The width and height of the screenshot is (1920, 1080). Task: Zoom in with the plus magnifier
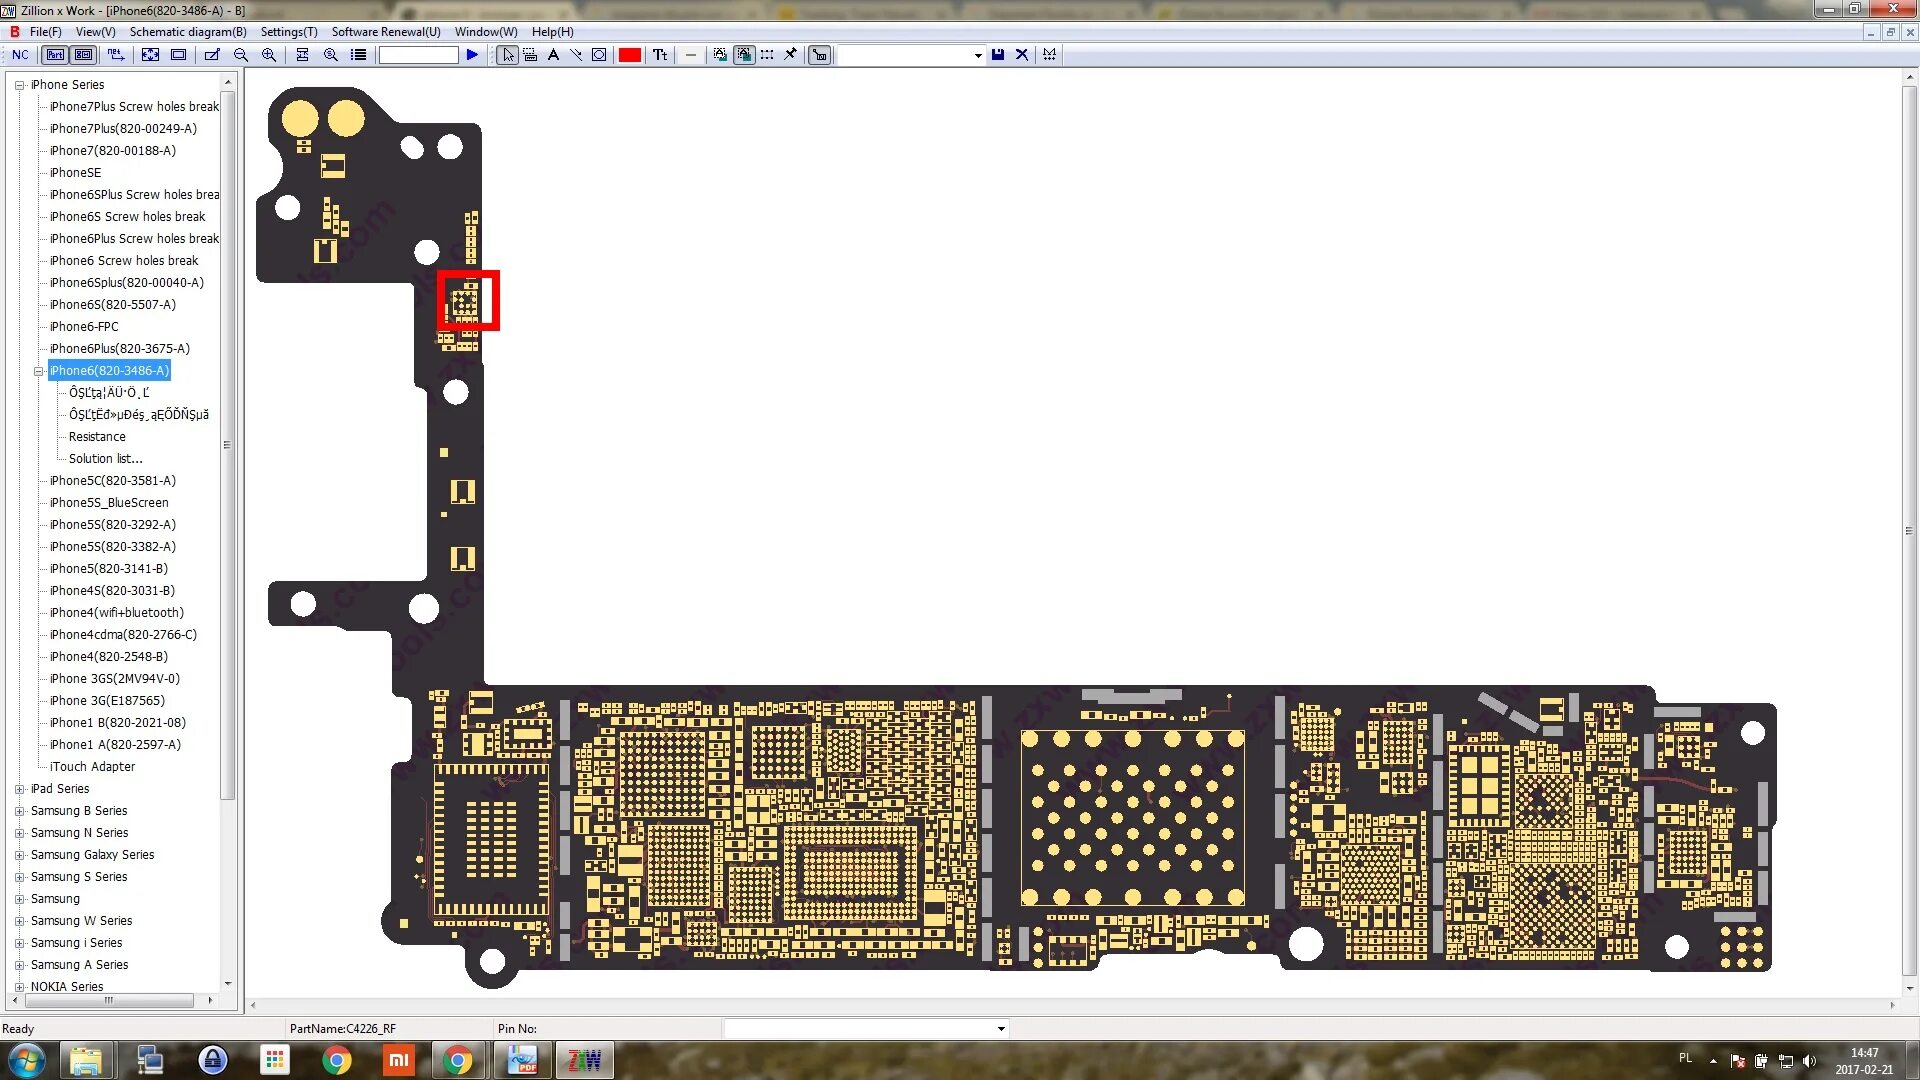(269, 55)
